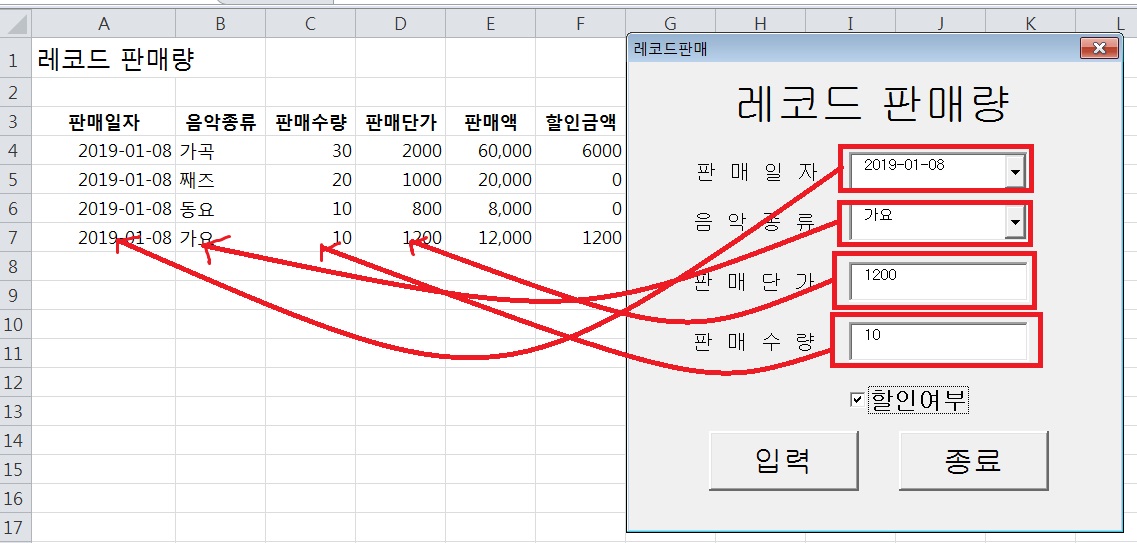Select column A header
The image size is (1137, 543).
105,23
